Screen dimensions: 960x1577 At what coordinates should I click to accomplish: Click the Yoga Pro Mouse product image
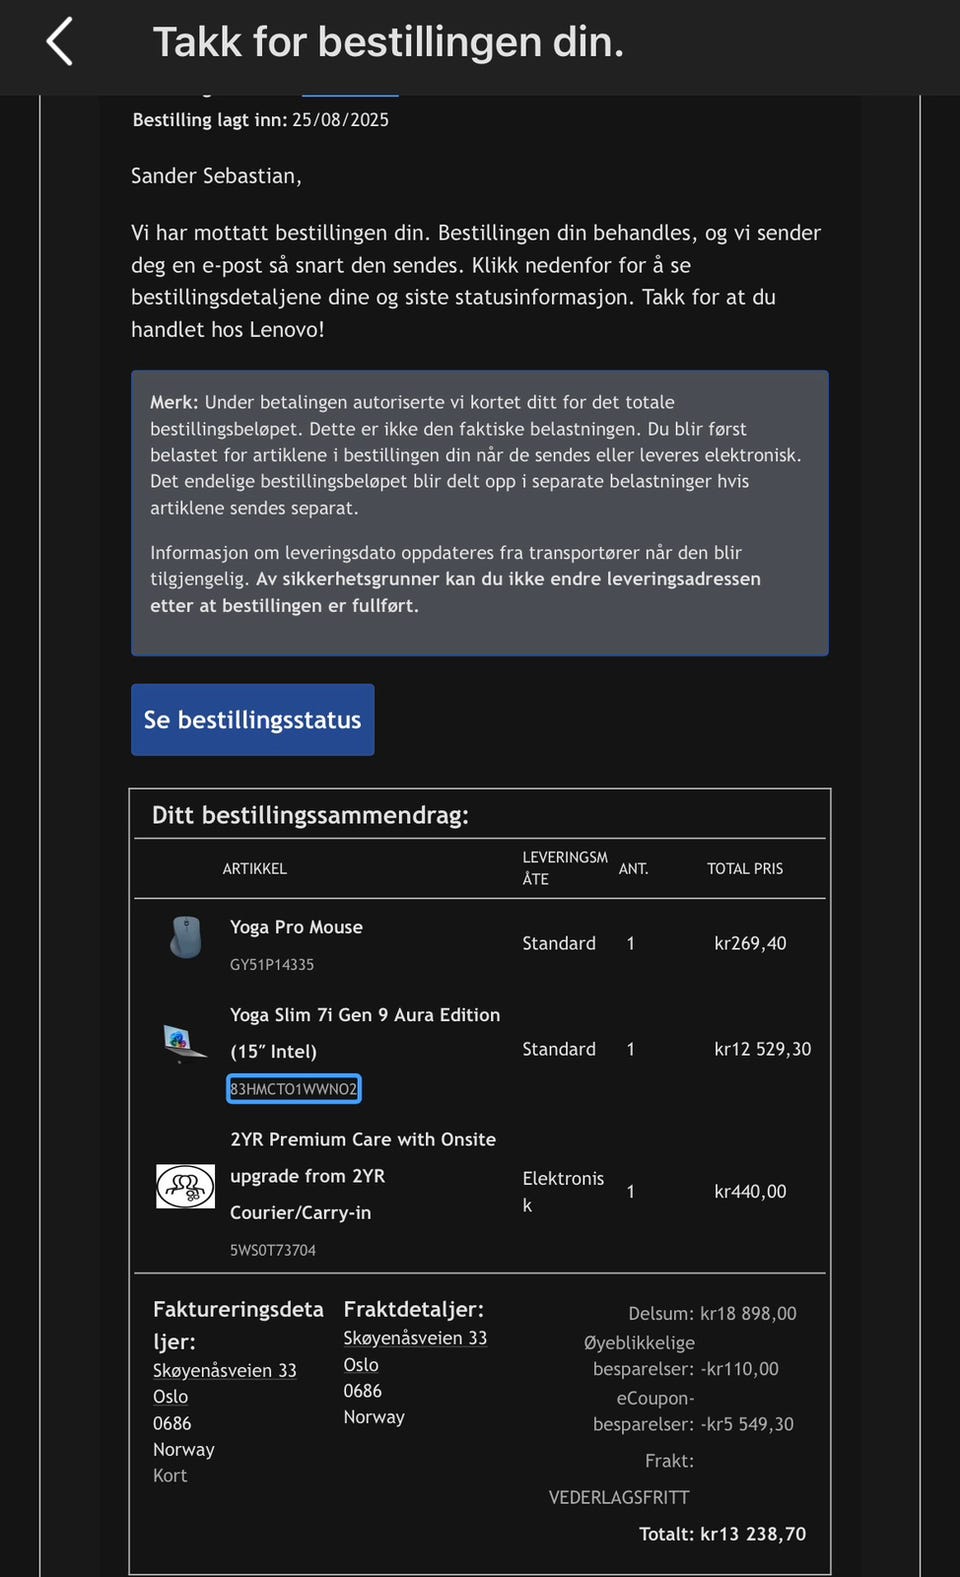point(186,938)
